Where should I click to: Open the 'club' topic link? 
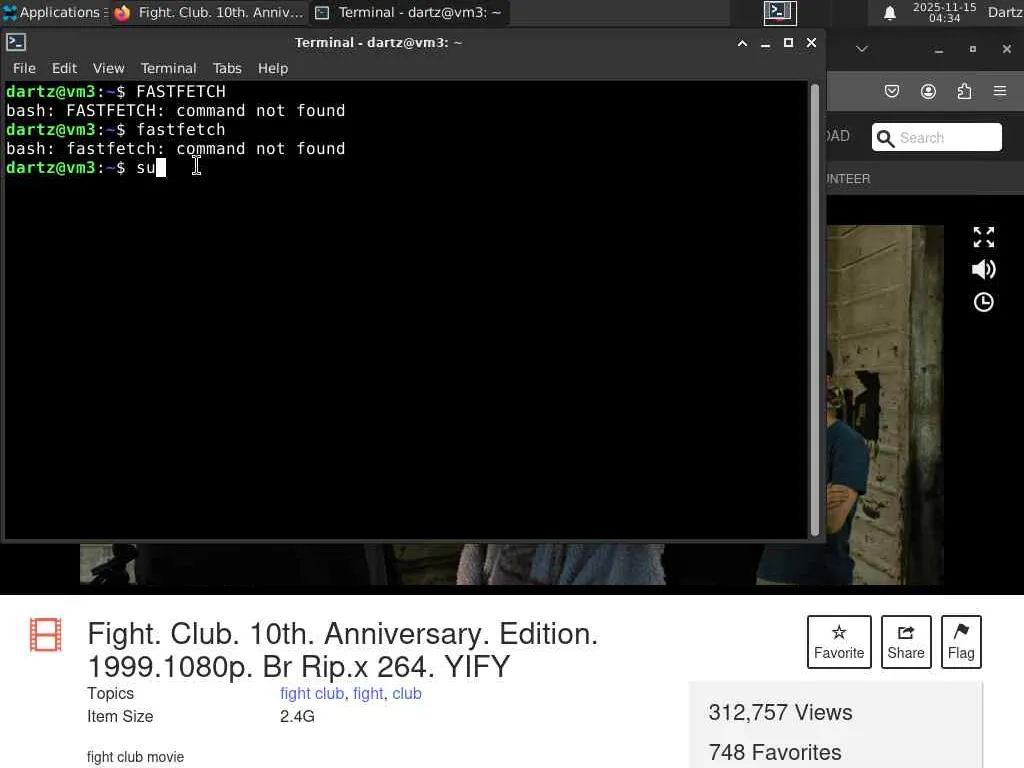407,694
